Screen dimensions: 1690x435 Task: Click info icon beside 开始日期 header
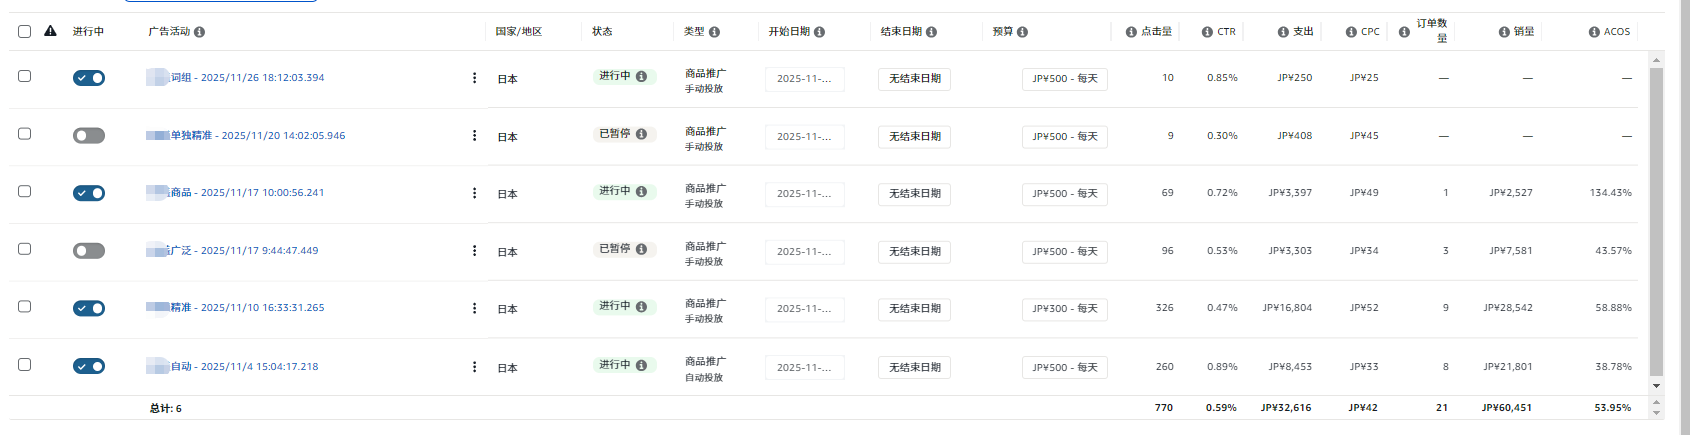[x=819, y=32]
